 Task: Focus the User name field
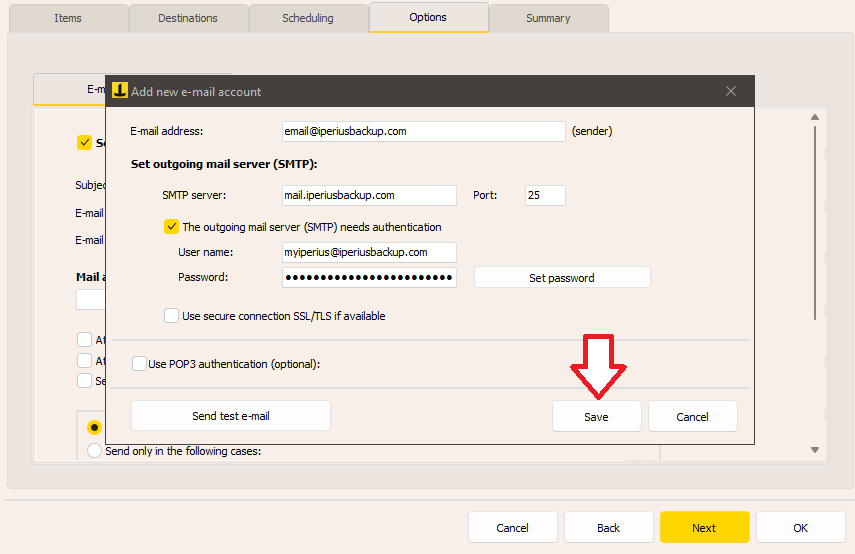tap(369, 252)
